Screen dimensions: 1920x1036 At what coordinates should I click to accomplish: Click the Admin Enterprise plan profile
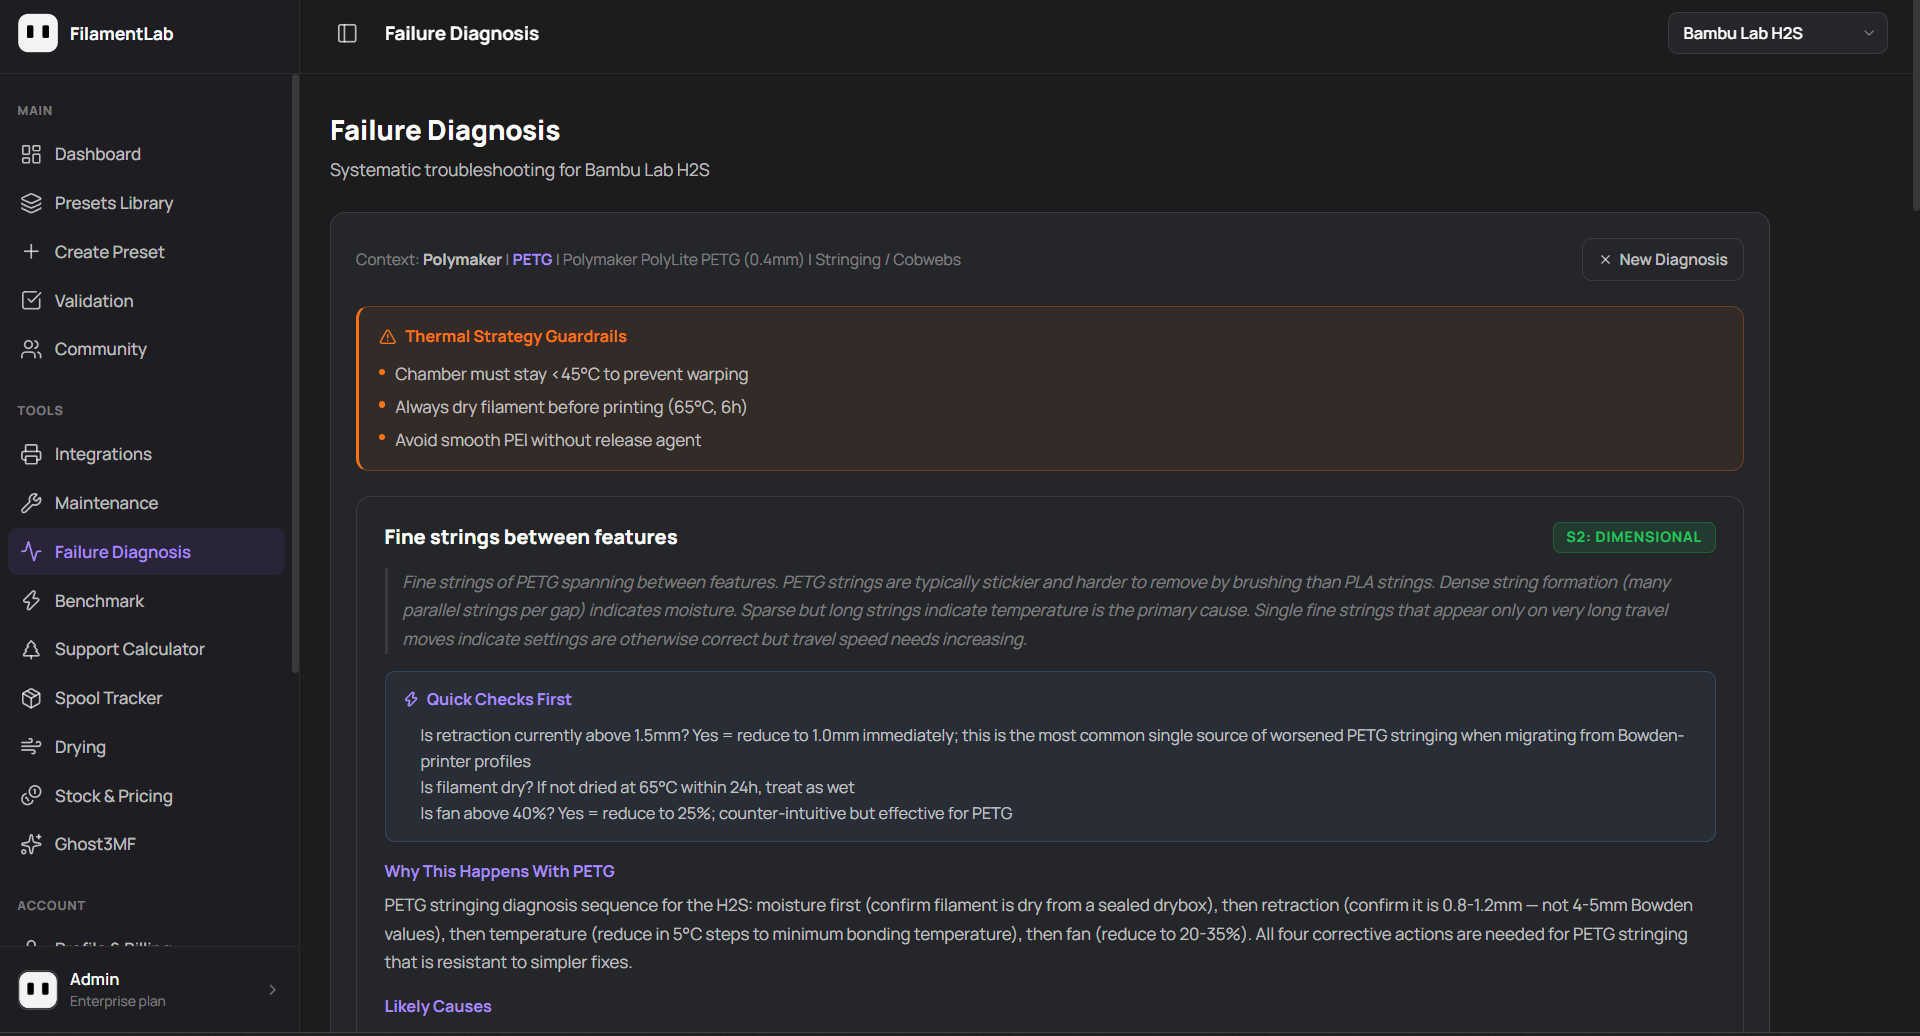click(149, 990)
